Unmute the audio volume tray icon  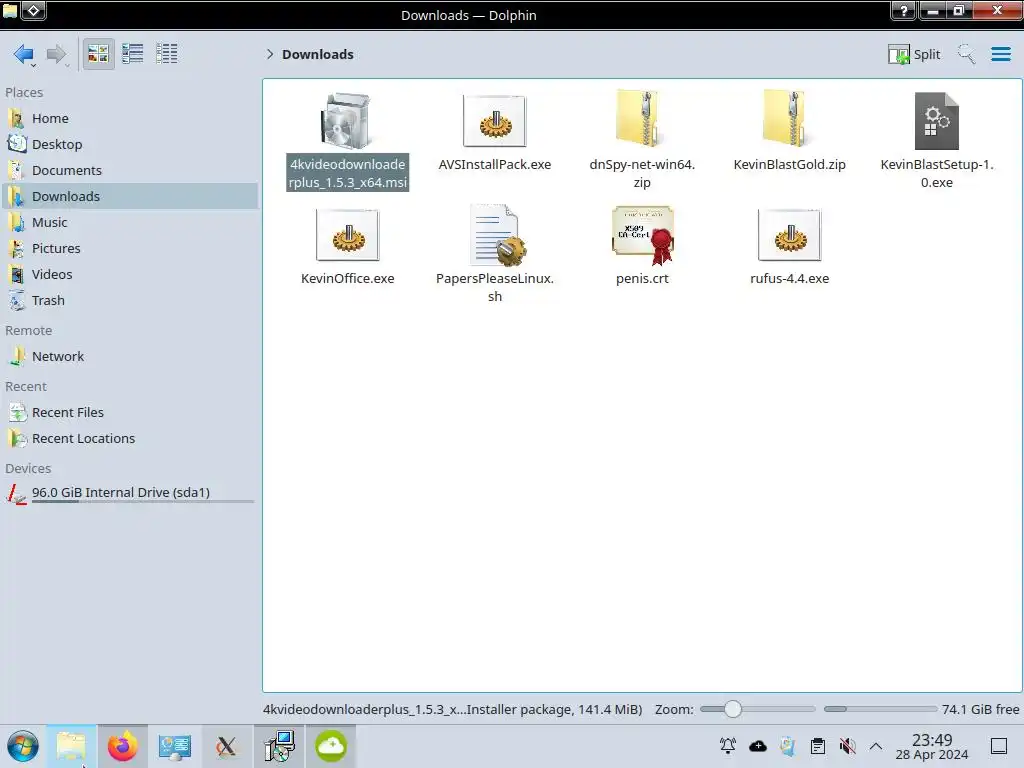pyautogui.click(x=847, y=746)
